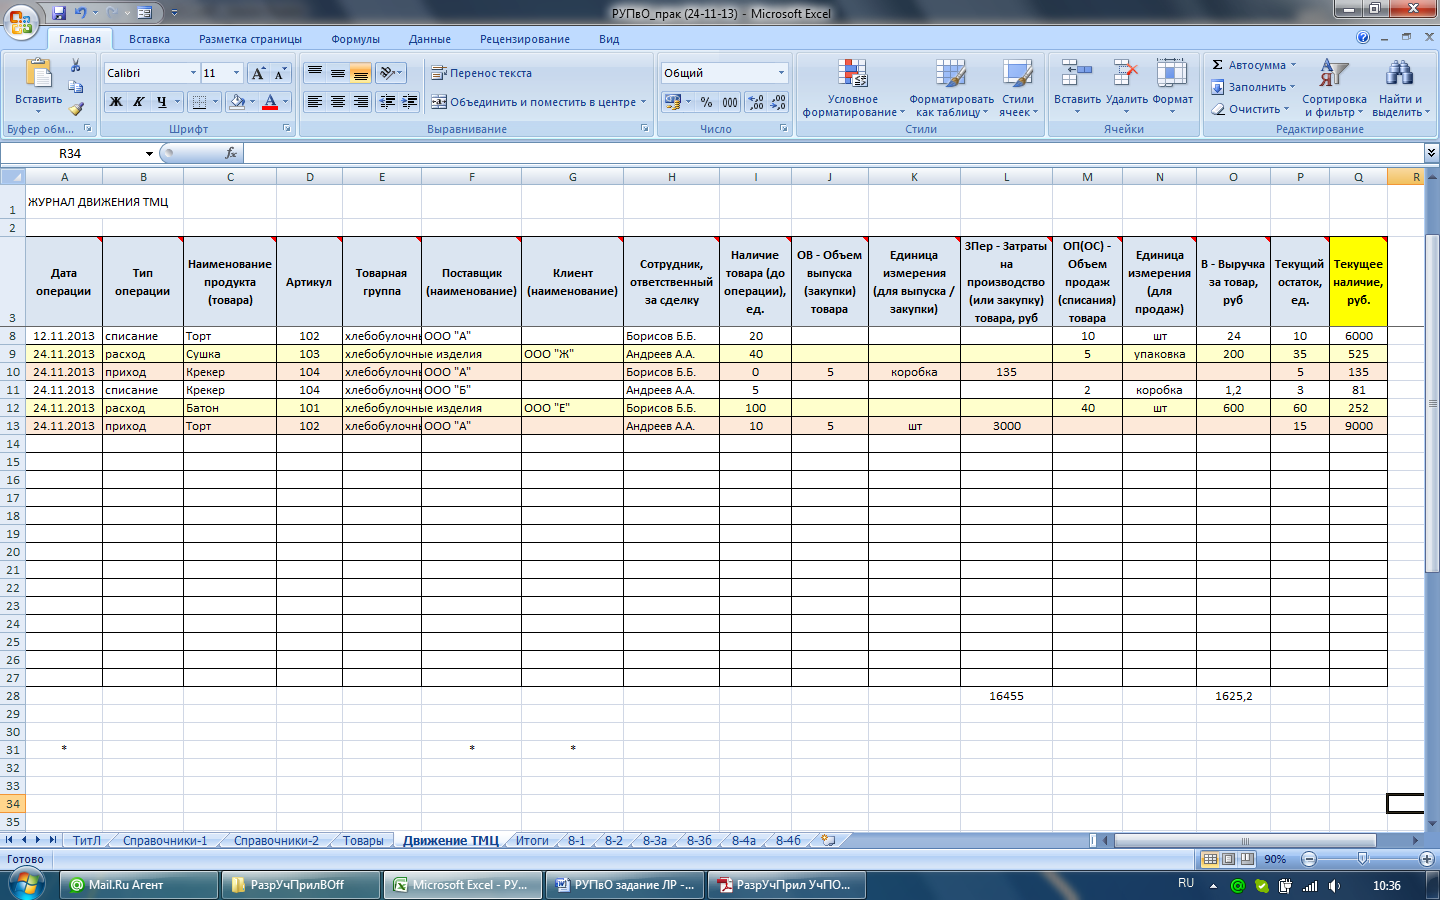Toggle align text left
This screenshot has height=900, width=1440.
315,102
